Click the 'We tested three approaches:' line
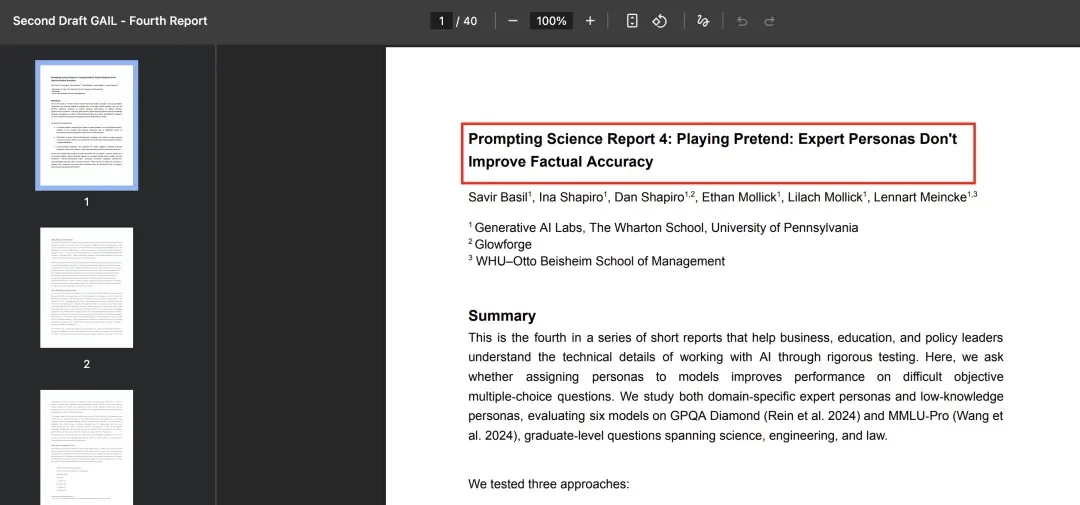 549,484
